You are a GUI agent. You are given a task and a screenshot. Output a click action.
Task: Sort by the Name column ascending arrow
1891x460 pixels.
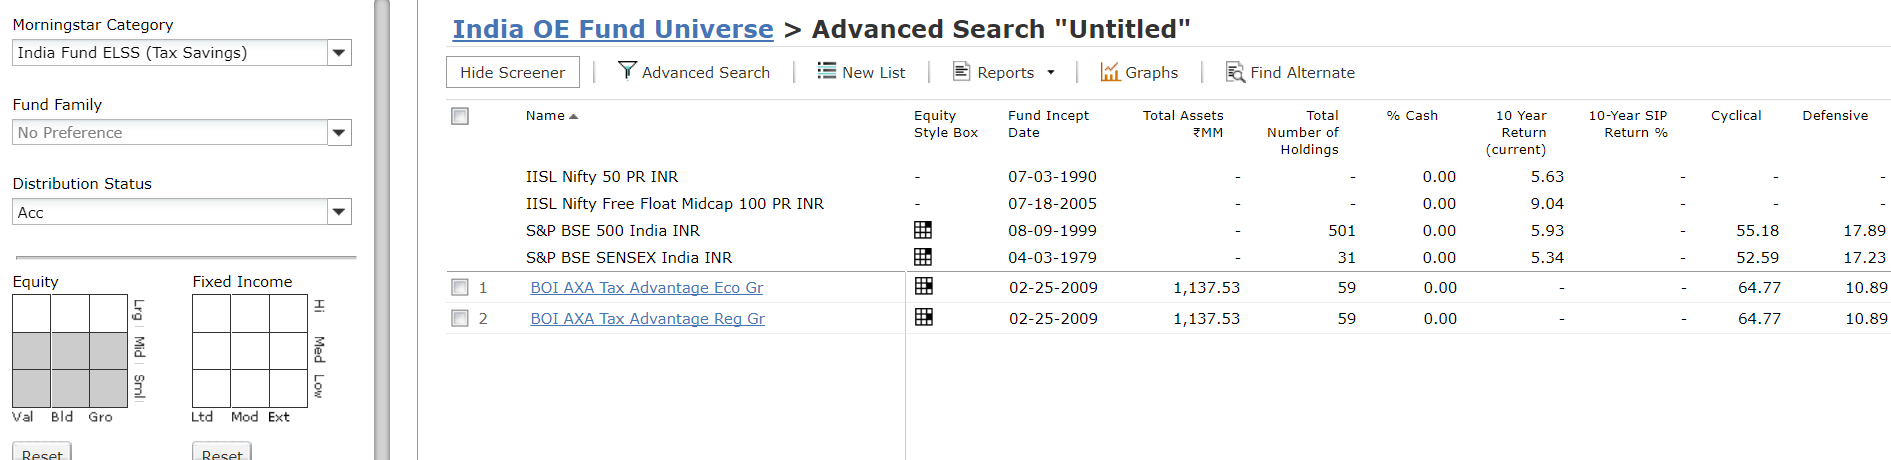tap(574, 116)
